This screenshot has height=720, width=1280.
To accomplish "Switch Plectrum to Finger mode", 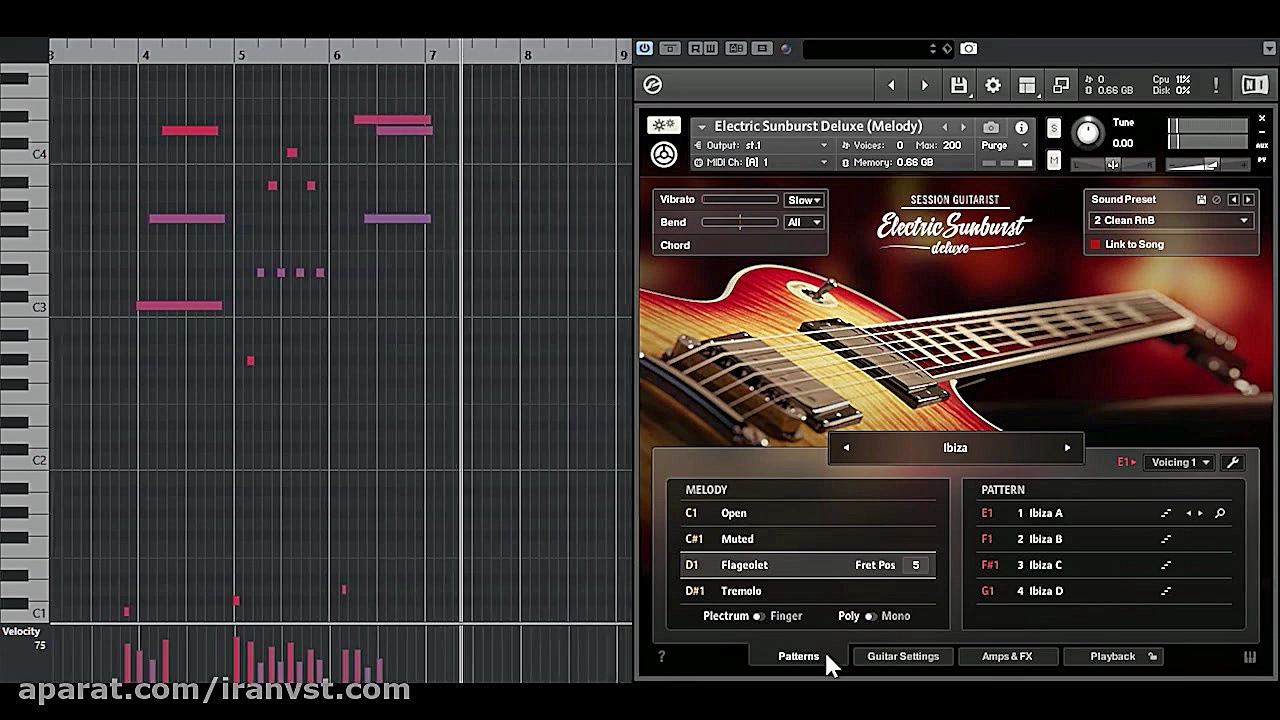I will tap(764, 616).
